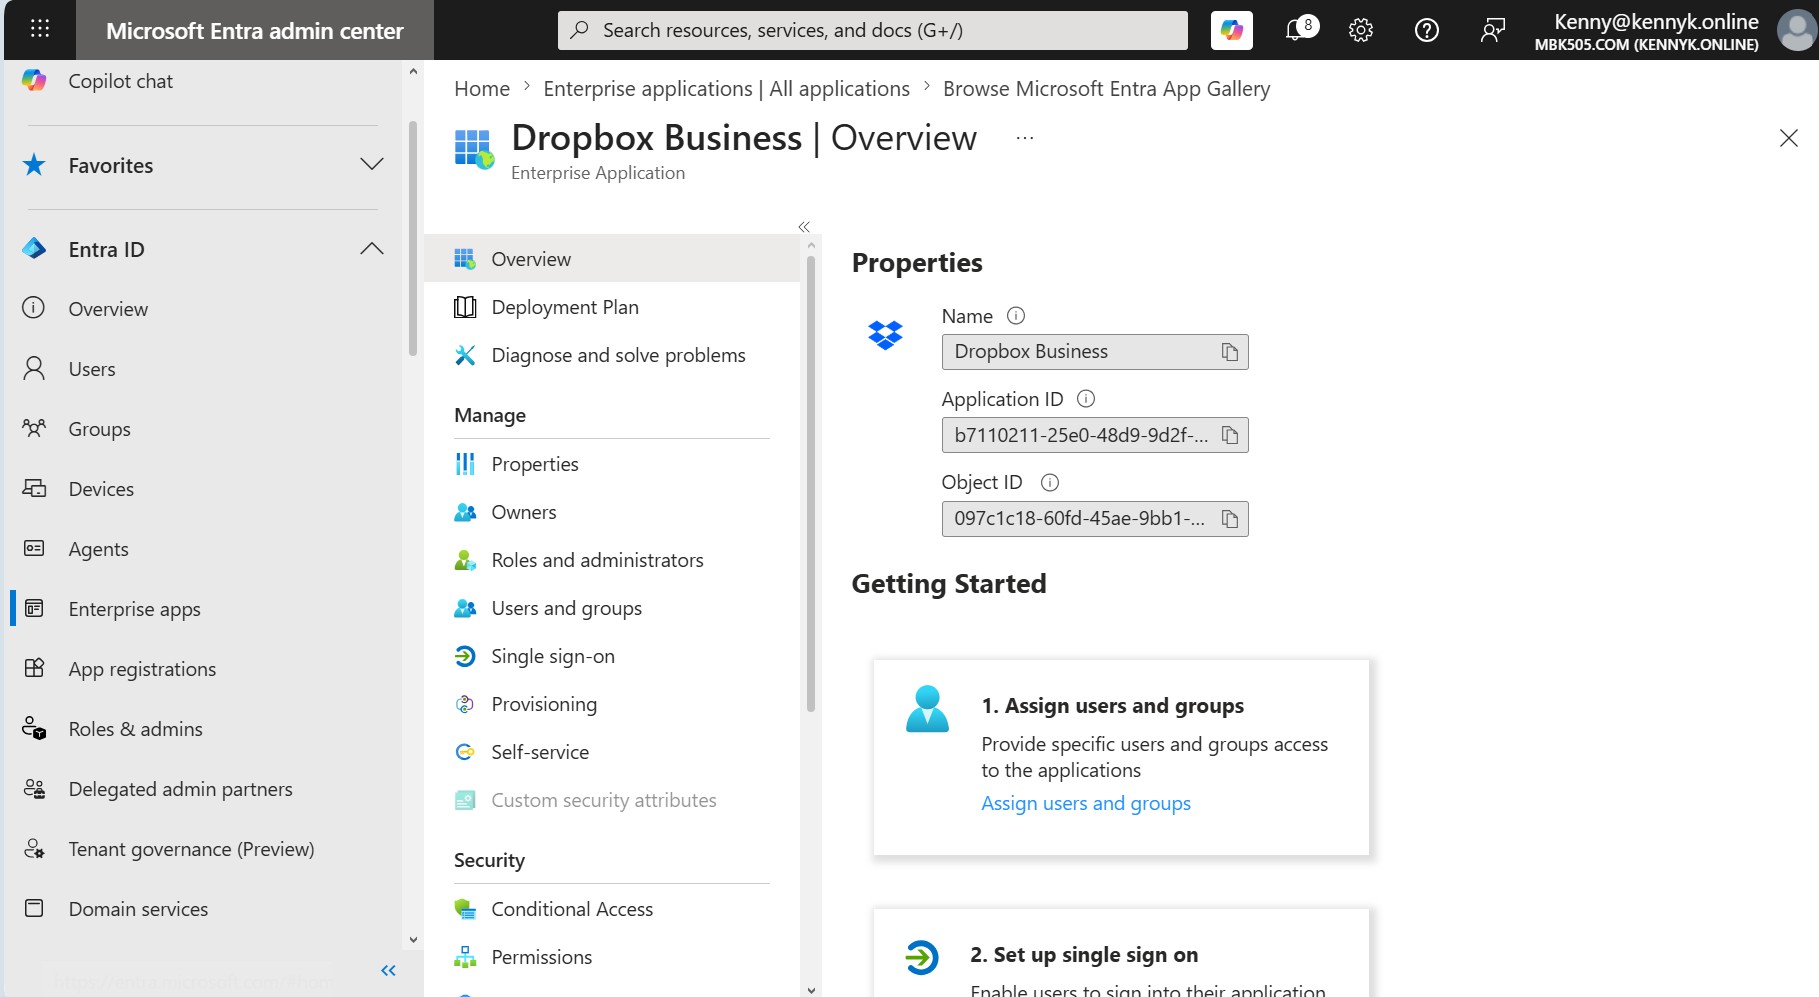The height and width of the screenshot is (997, 1819).
Task: Show info tooltip for Name
Action: pos(1015,316)
